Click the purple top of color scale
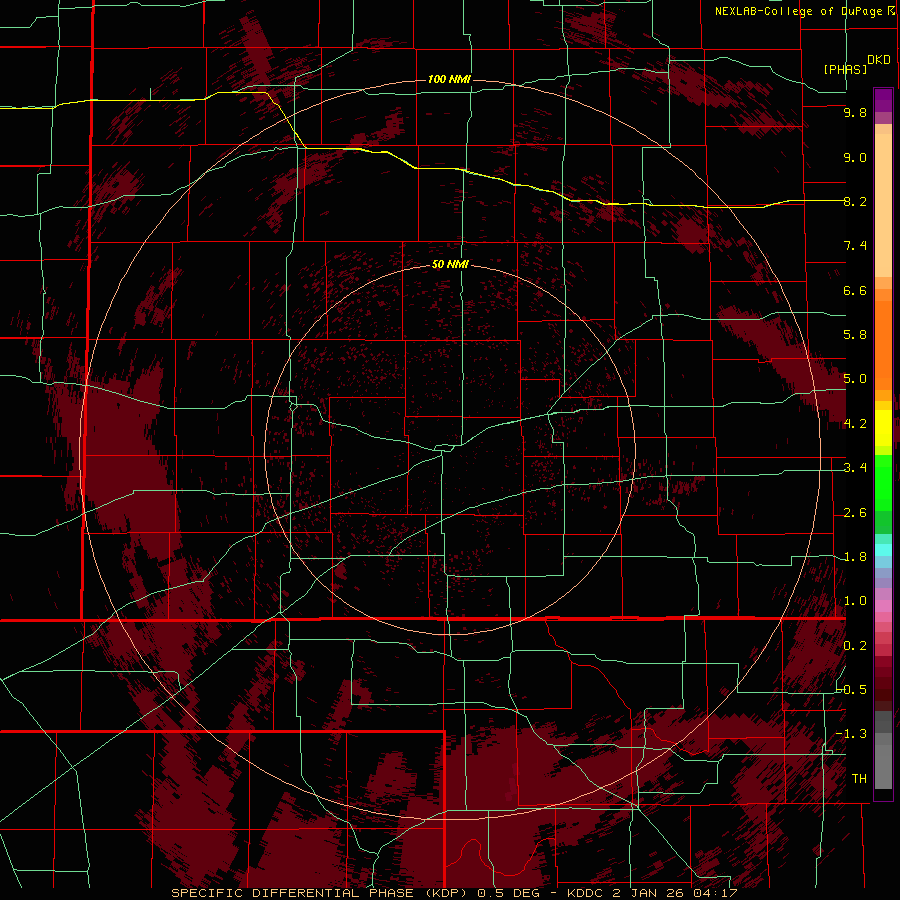 coord(883,100)
